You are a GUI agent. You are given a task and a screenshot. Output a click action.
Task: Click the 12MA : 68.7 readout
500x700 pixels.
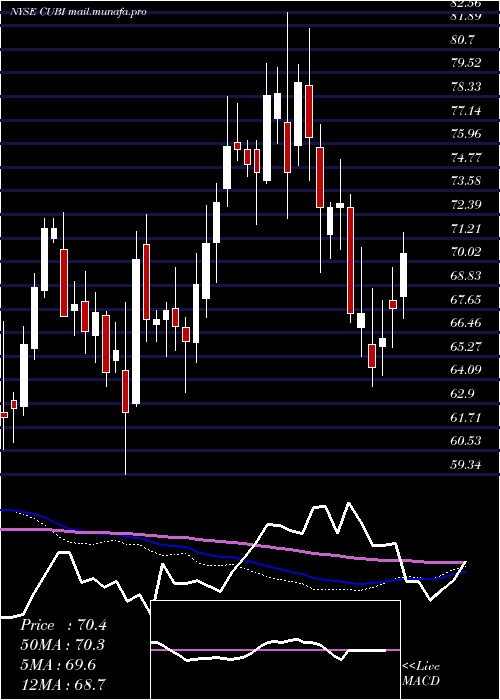(x=64, y=684)
